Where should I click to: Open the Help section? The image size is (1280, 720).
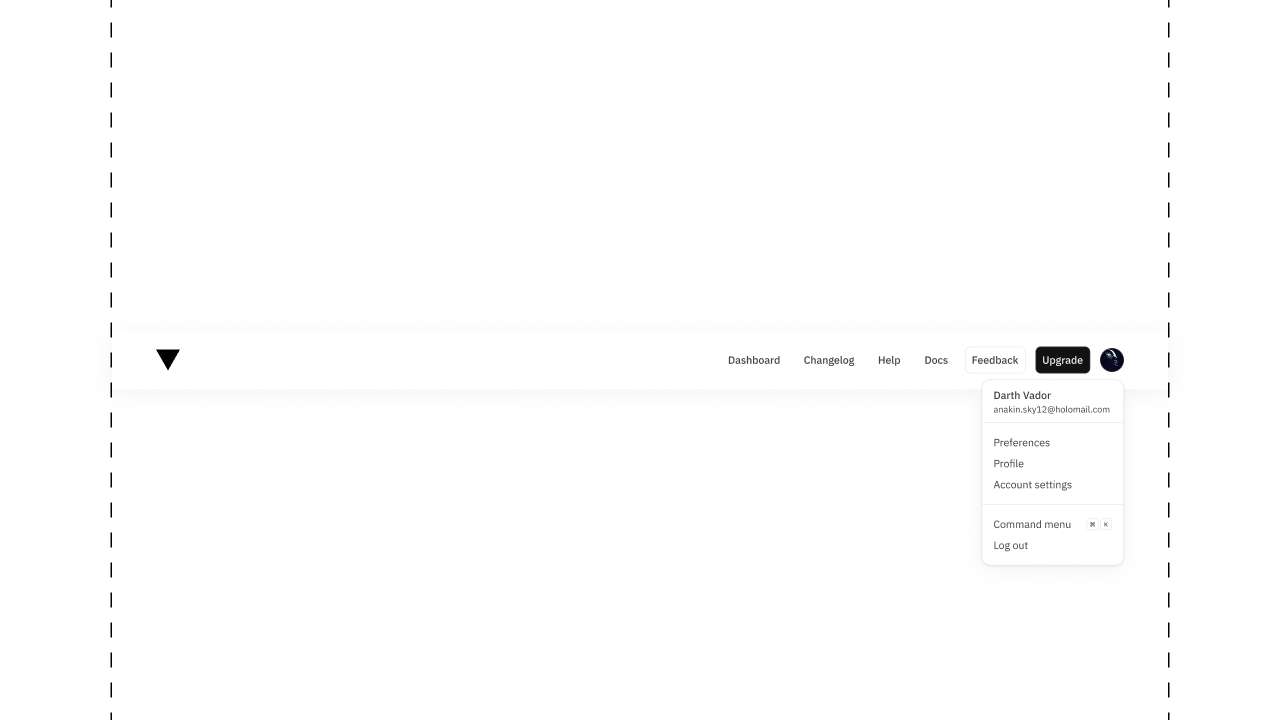889,360
